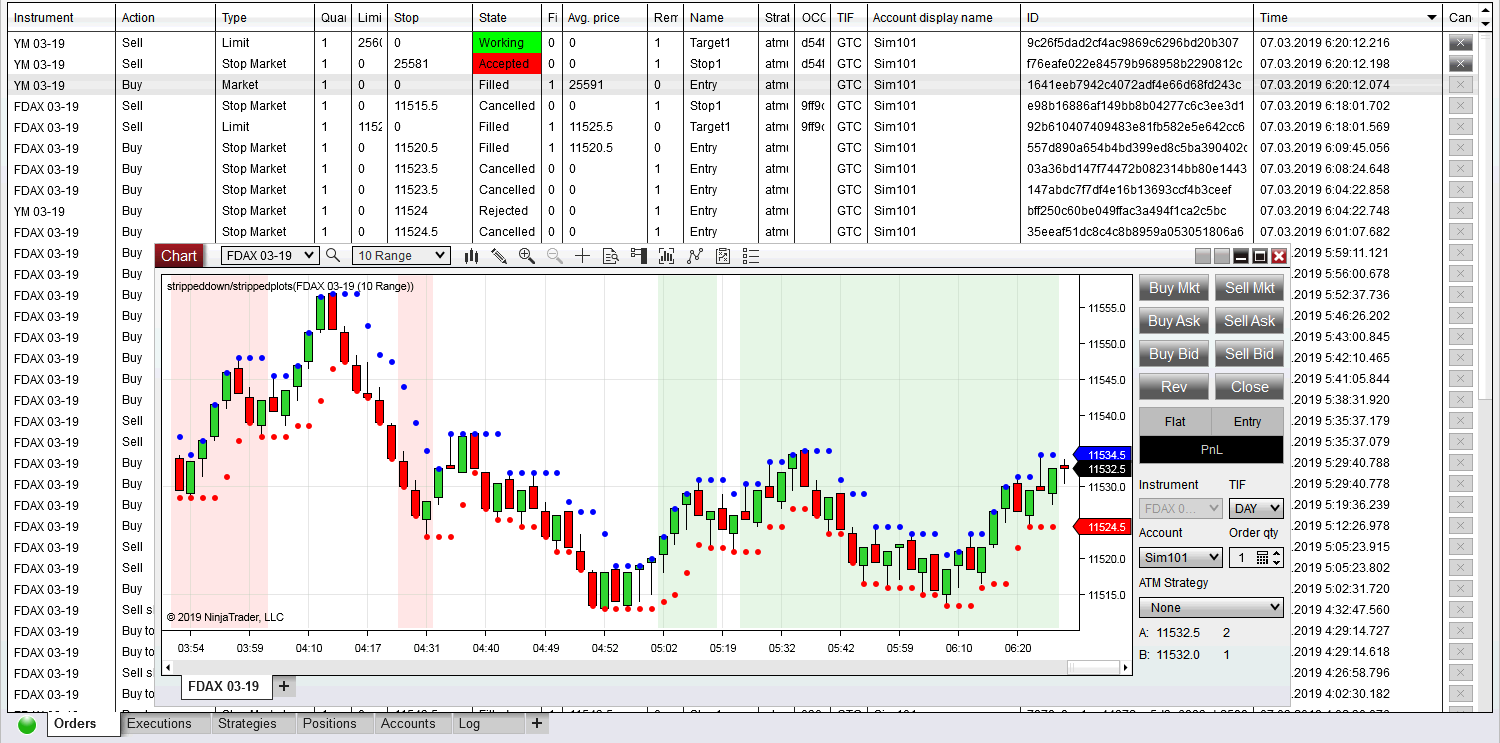Sort by the Instrument column header
The height and width of the screenshot is (743, 1500).
(x=61, y=18)
